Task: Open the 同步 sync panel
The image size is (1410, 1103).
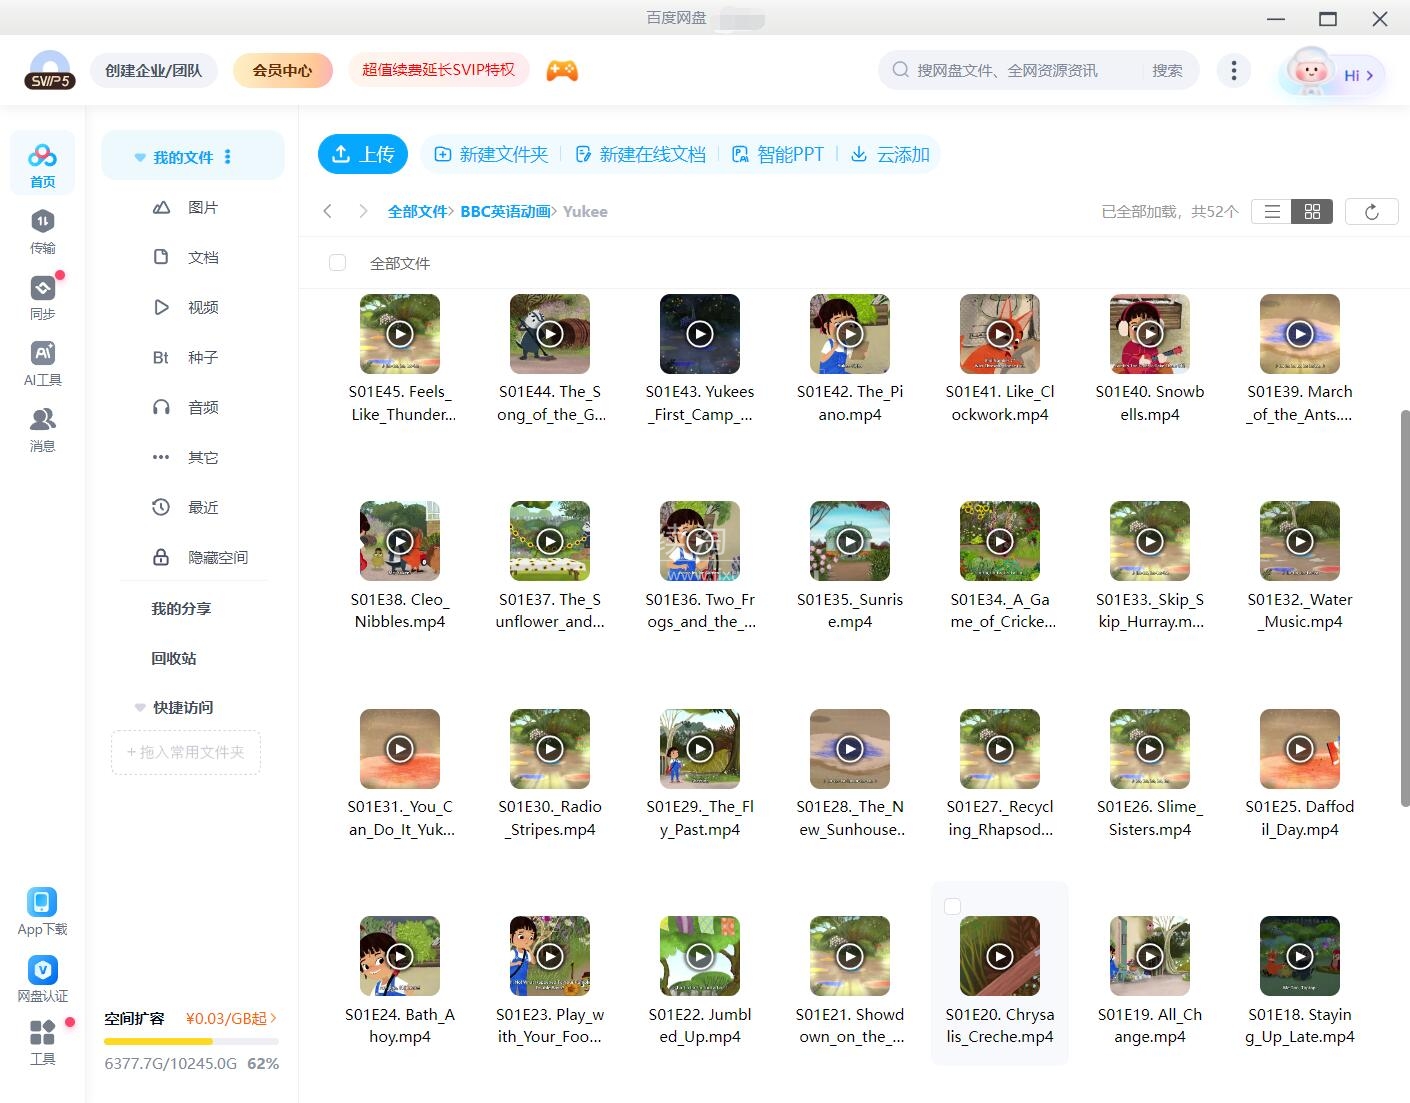Action: pyautogui.click(x=42, y=296)
